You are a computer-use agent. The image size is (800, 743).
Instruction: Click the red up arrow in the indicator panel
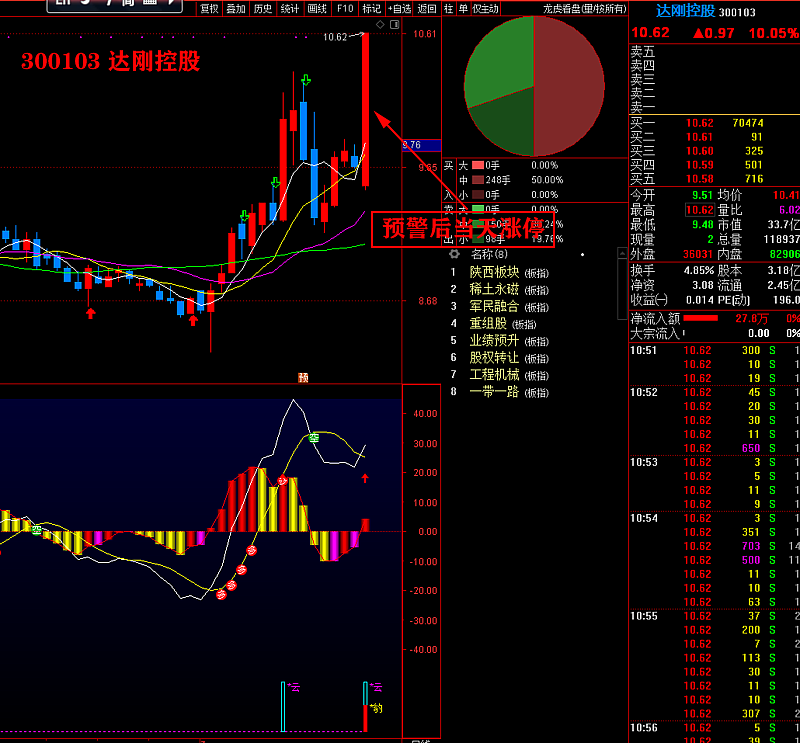(365, 479)
